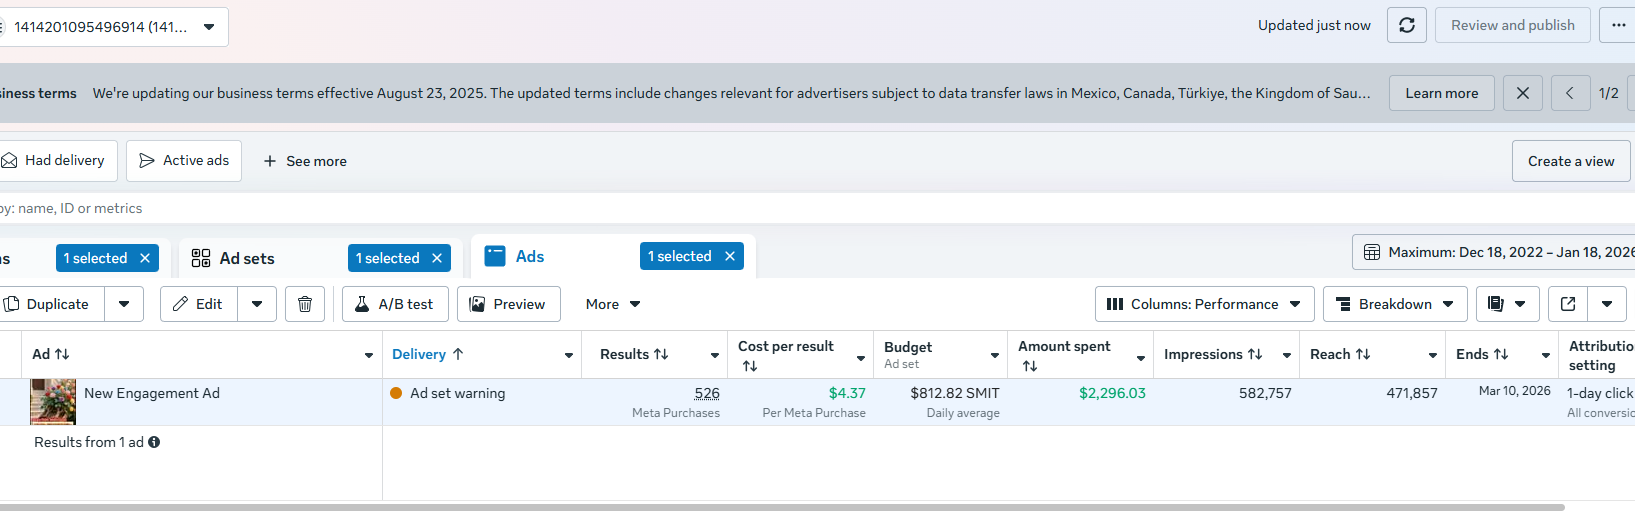Dismiss the business terms notification banner
This screenshot has height=521, width=1635.
coord(1522,93)
